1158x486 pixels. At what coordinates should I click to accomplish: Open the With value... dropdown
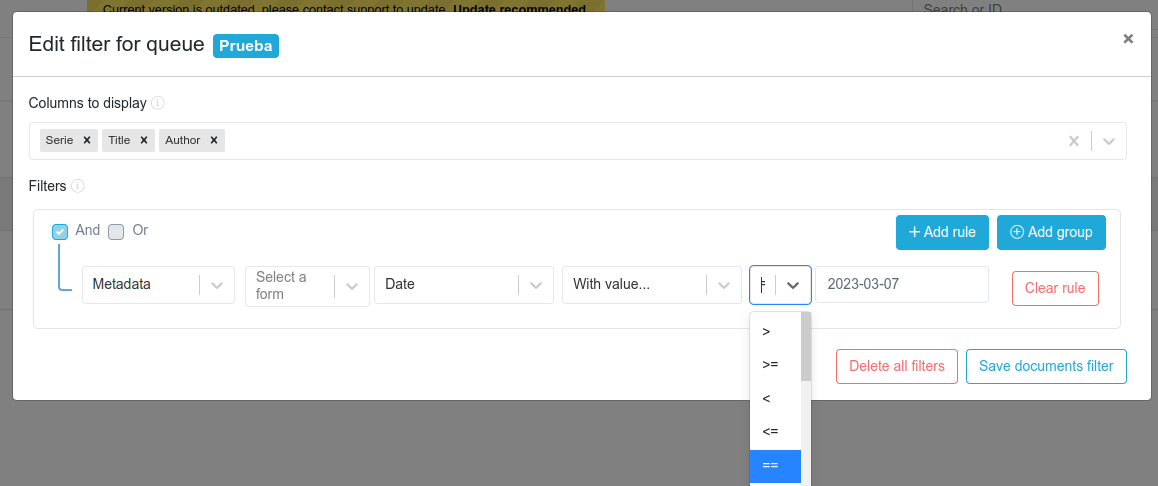[723, 285]
